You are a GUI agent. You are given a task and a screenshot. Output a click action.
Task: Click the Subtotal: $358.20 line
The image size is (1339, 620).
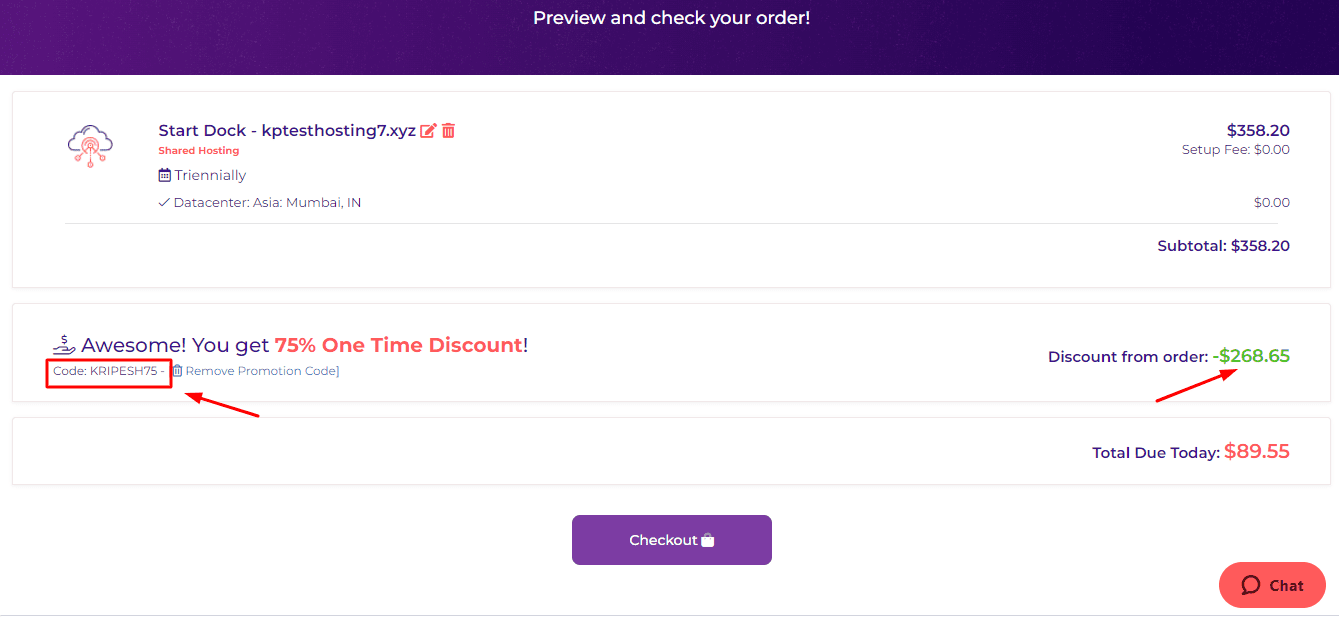click(x=1223, y=246)
